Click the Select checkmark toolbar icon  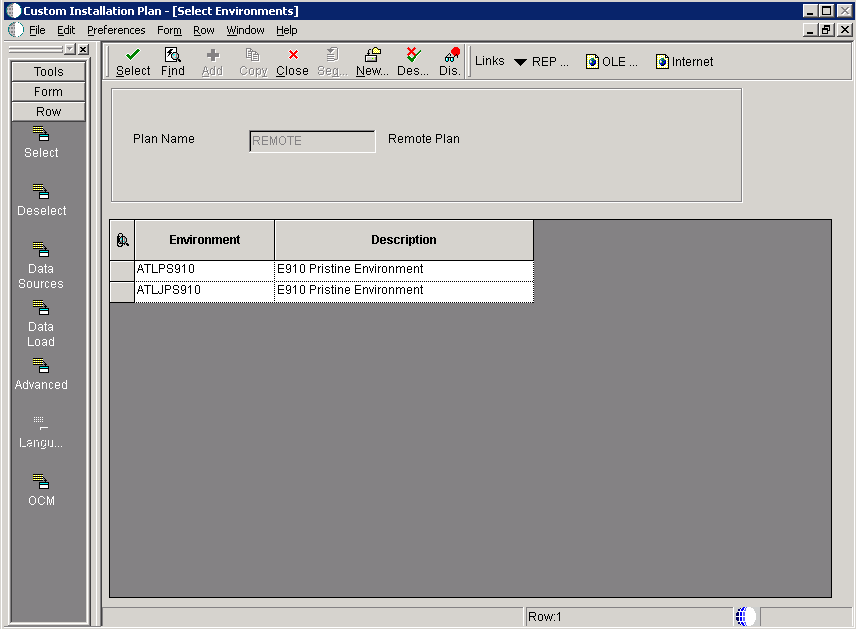point(133,62)
